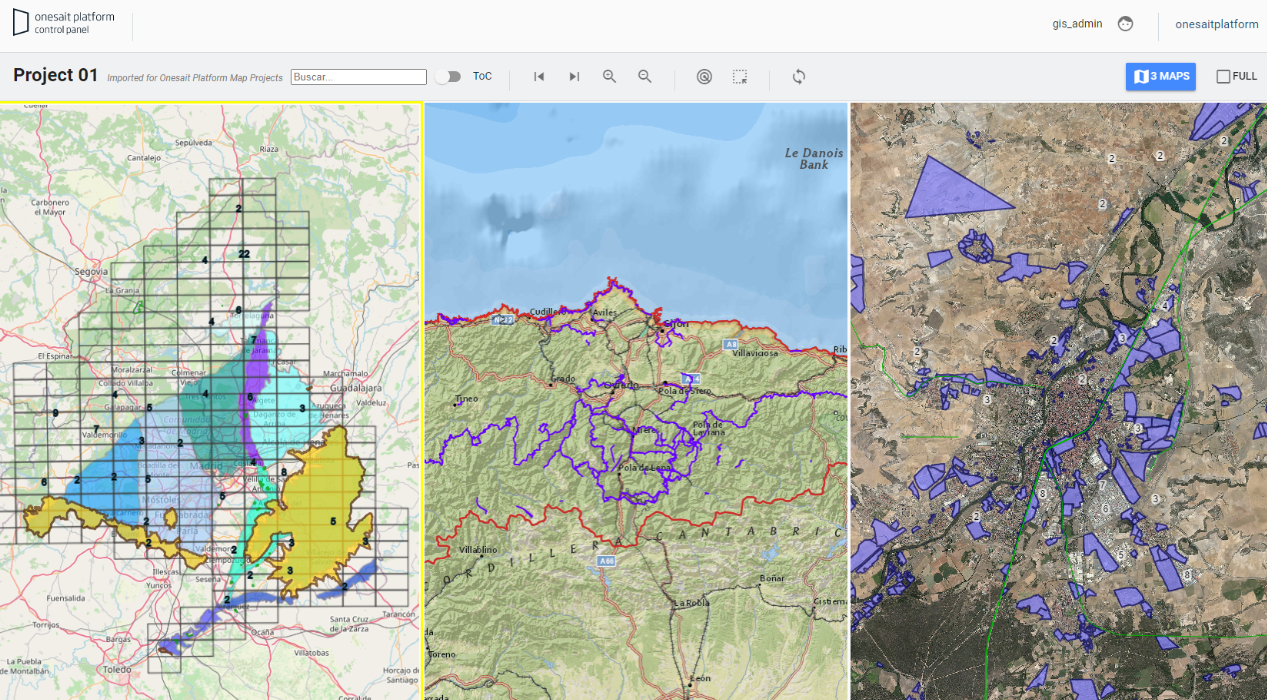
Task: Zoom out using the magnifier minus icon
Action: pos(645,76)
